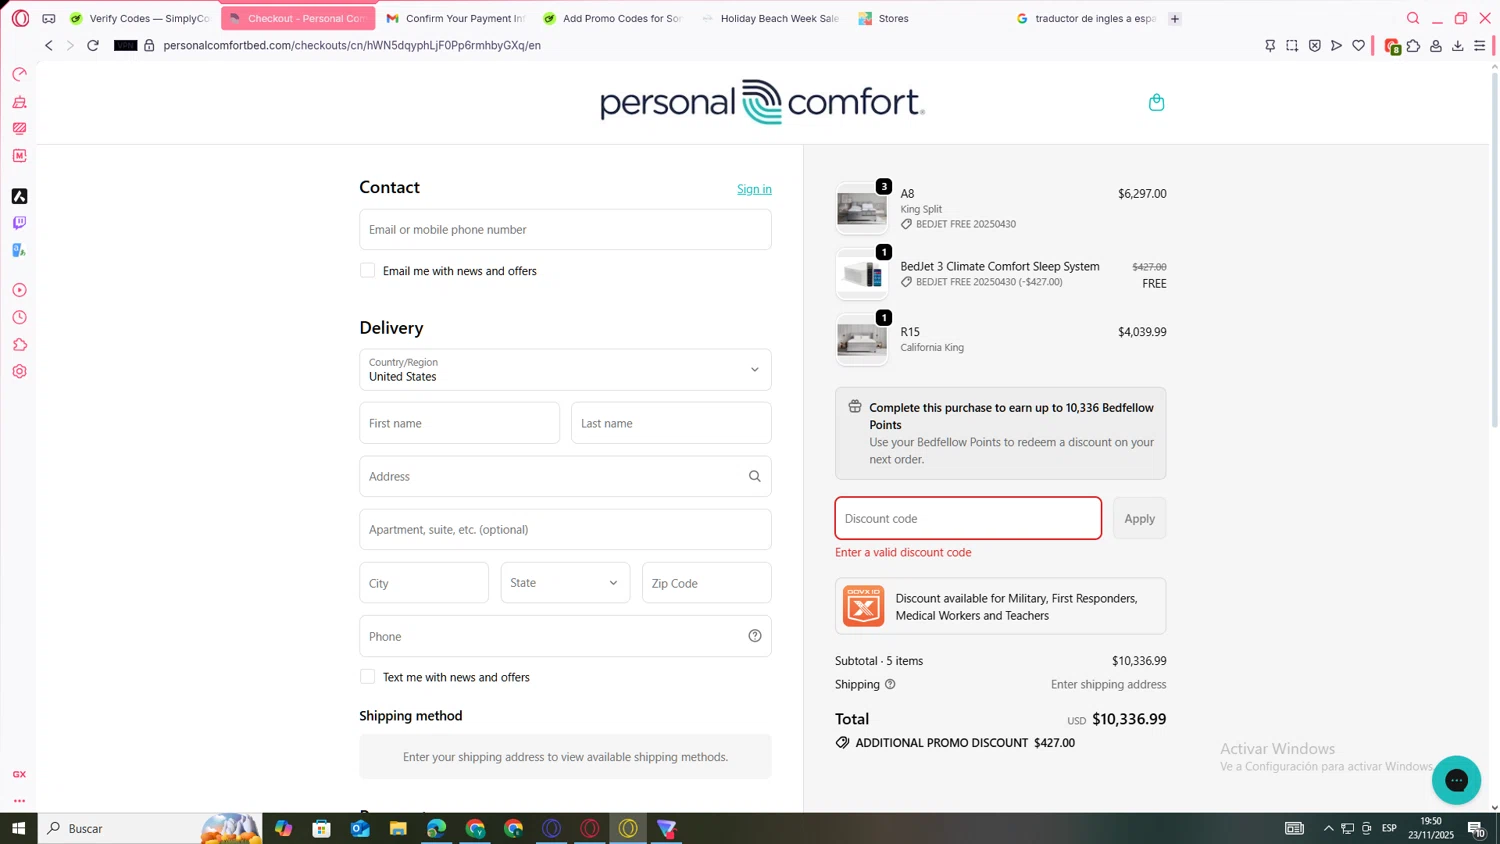Open Outlook from the taskbar
The width and height of the screenshot is (1500, 844).
point(360,828)
